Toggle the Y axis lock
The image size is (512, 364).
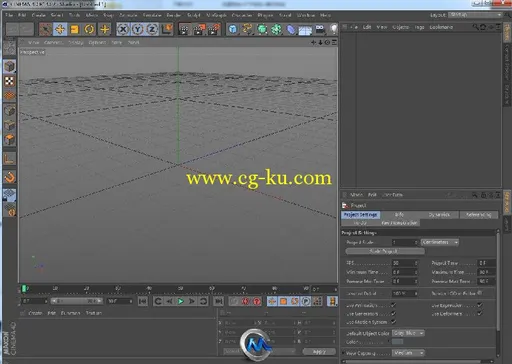tap(138, 29)
